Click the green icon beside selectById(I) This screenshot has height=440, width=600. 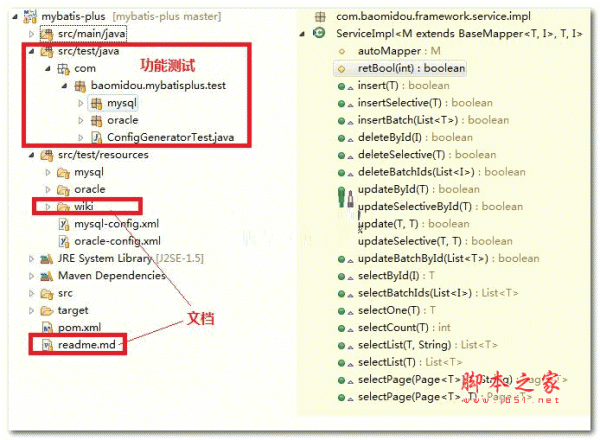tap(341, 277)
